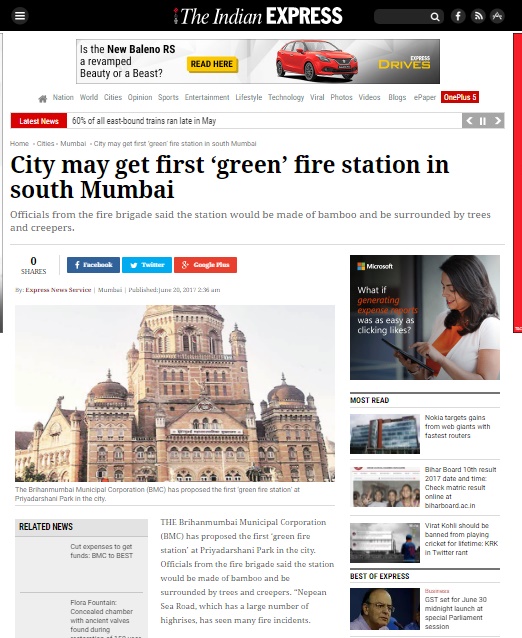Open Express News Service author link
522x638 pixels.
click(x=58, y=290)
